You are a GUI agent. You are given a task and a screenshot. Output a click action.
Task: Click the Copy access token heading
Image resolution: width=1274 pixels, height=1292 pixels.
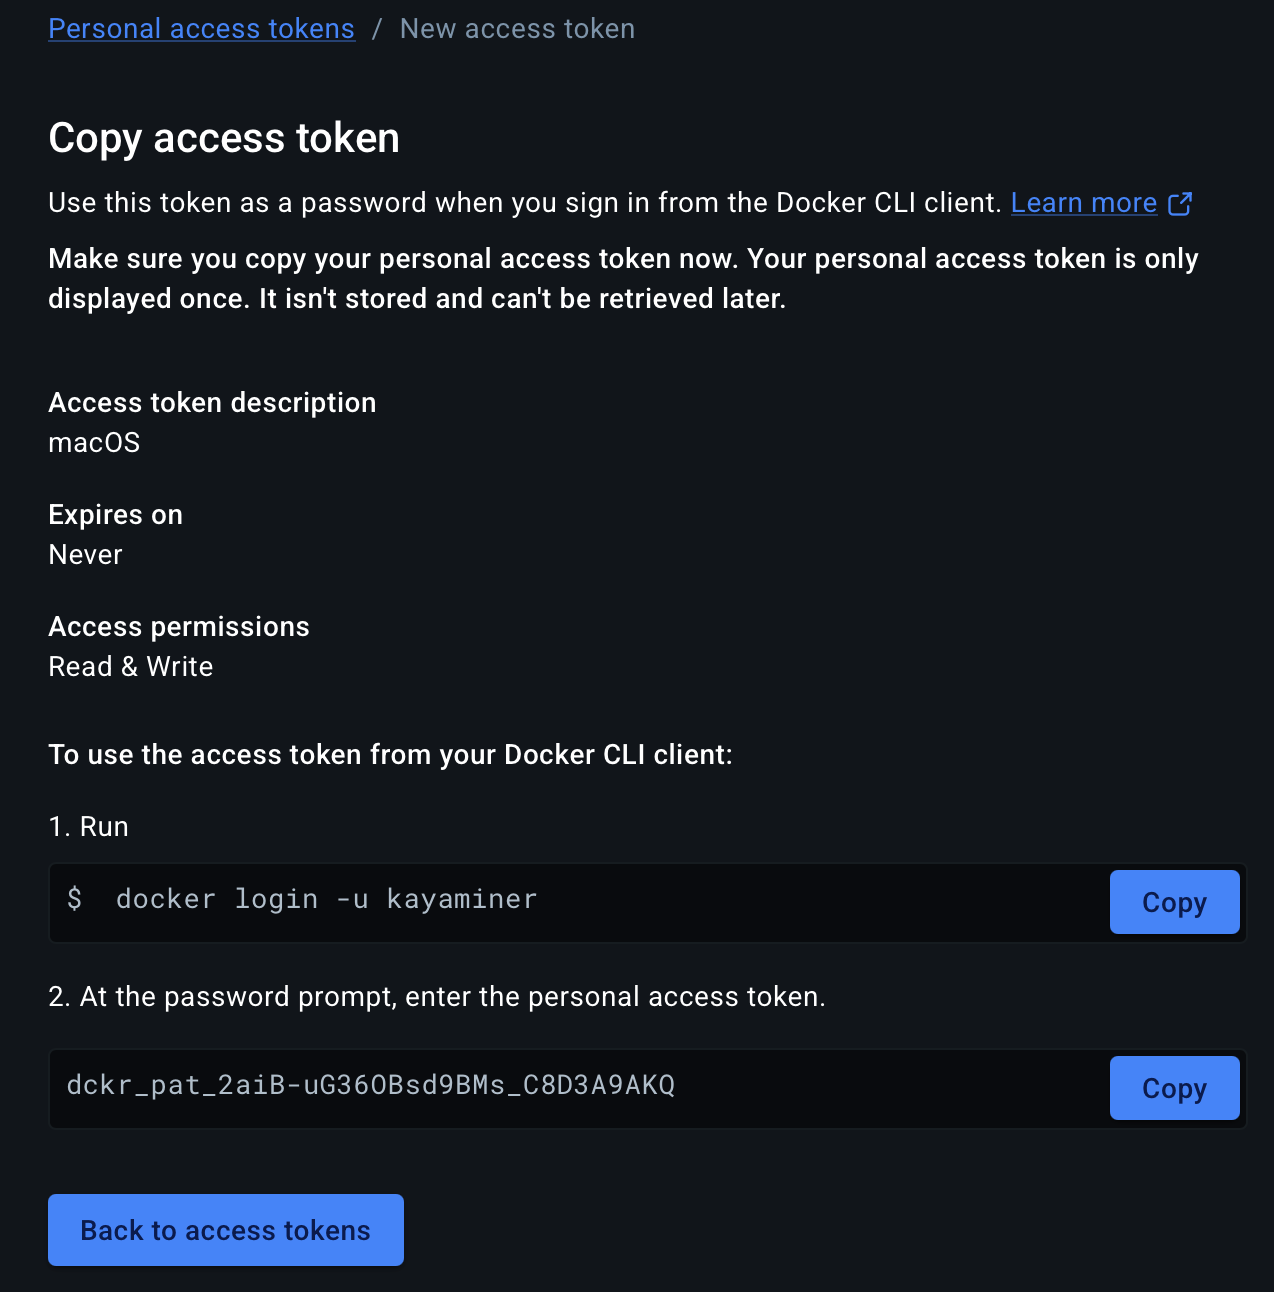[224, 138]
